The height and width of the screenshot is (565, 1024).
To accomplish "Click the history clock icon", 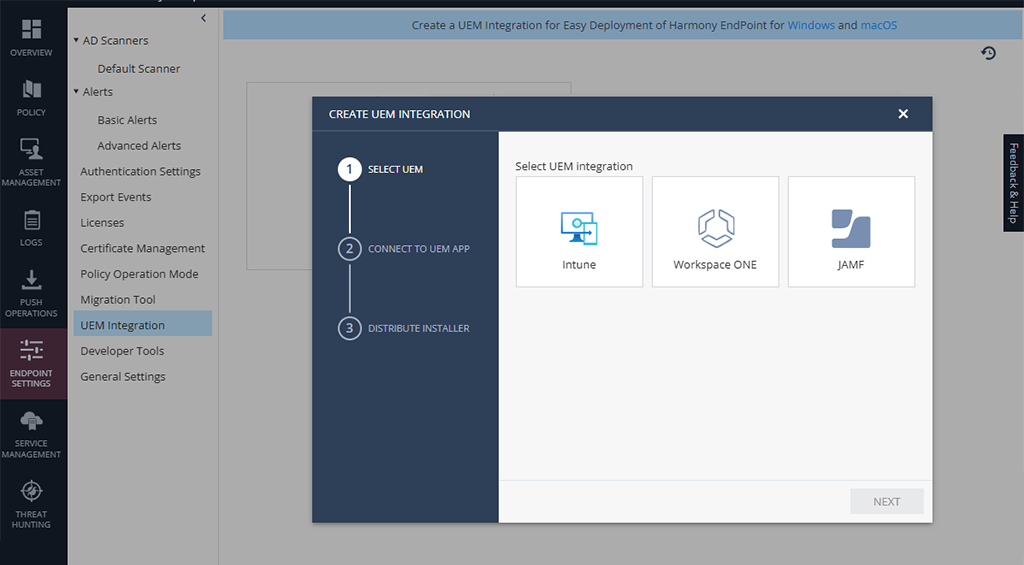I will [x=988, y=53].
